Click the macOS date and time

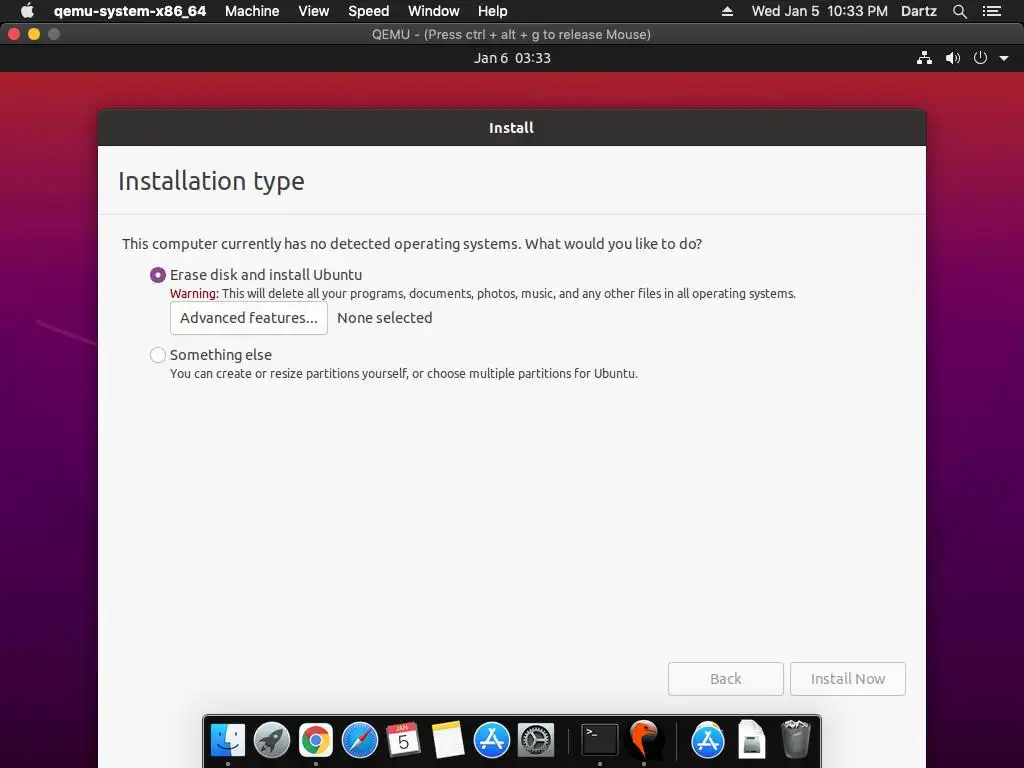[820, 11]
